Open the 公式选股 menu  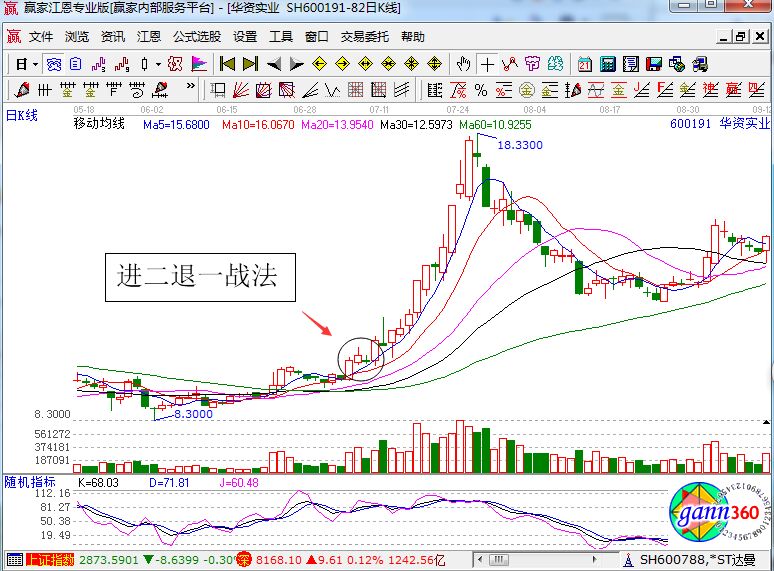click(x=197, y=37)
